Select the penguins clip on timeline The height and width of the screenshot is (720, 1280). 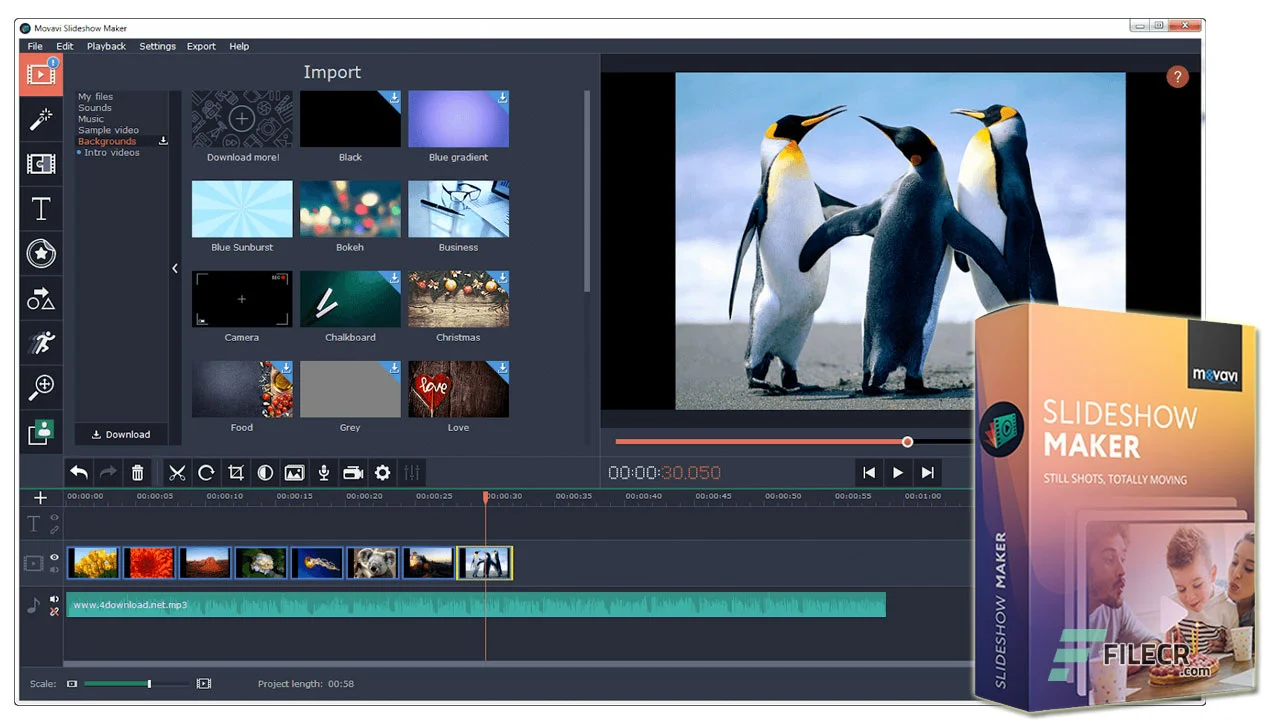(x=485, y=563)
